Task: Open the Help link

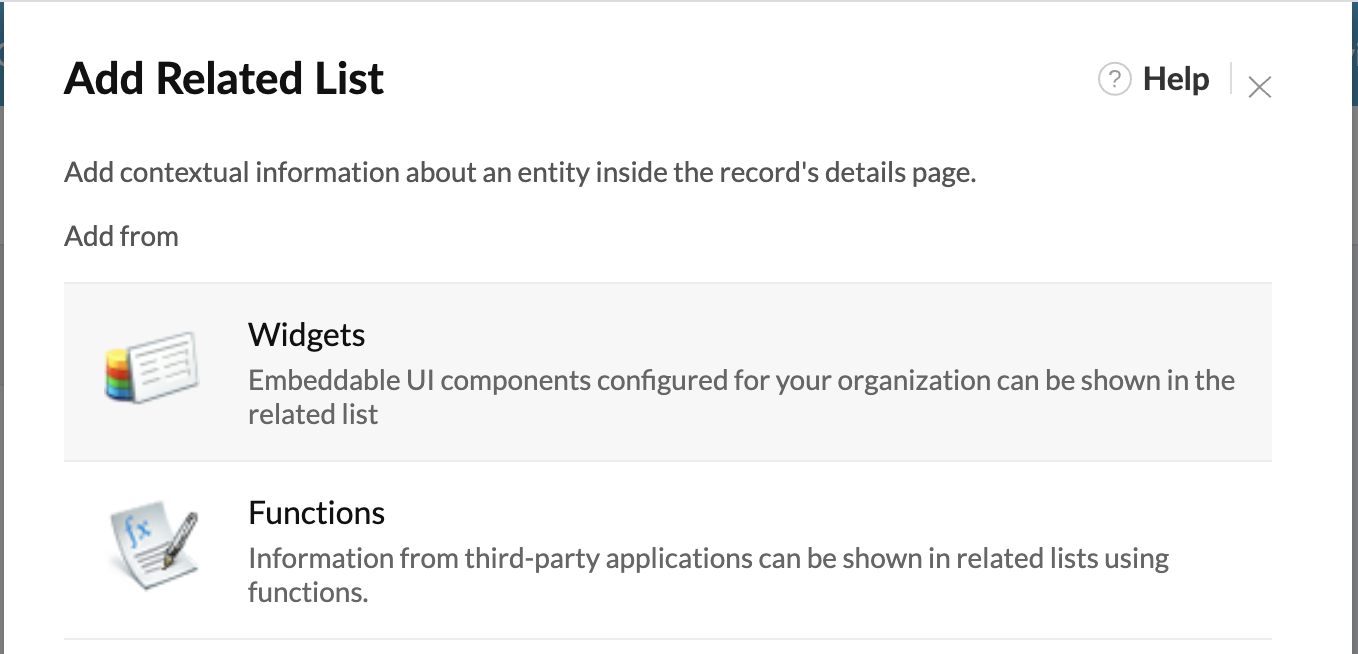Action: click(1176, 79)
